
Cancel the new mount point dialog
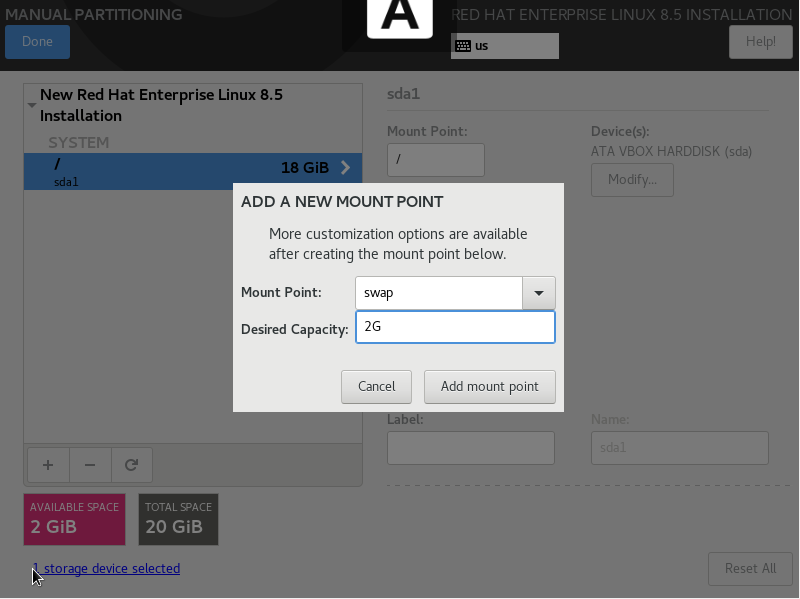pos(376,387)
